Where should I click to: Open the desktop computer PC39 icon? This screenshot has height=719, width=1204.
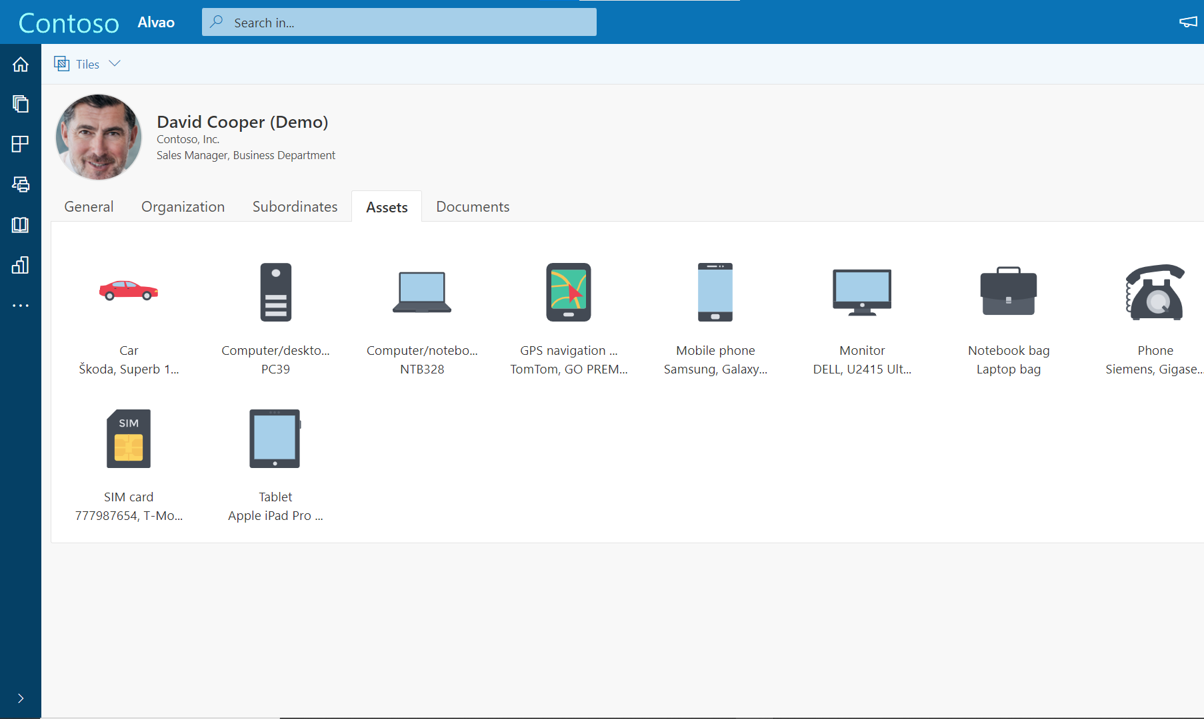[x=276, y=292]
